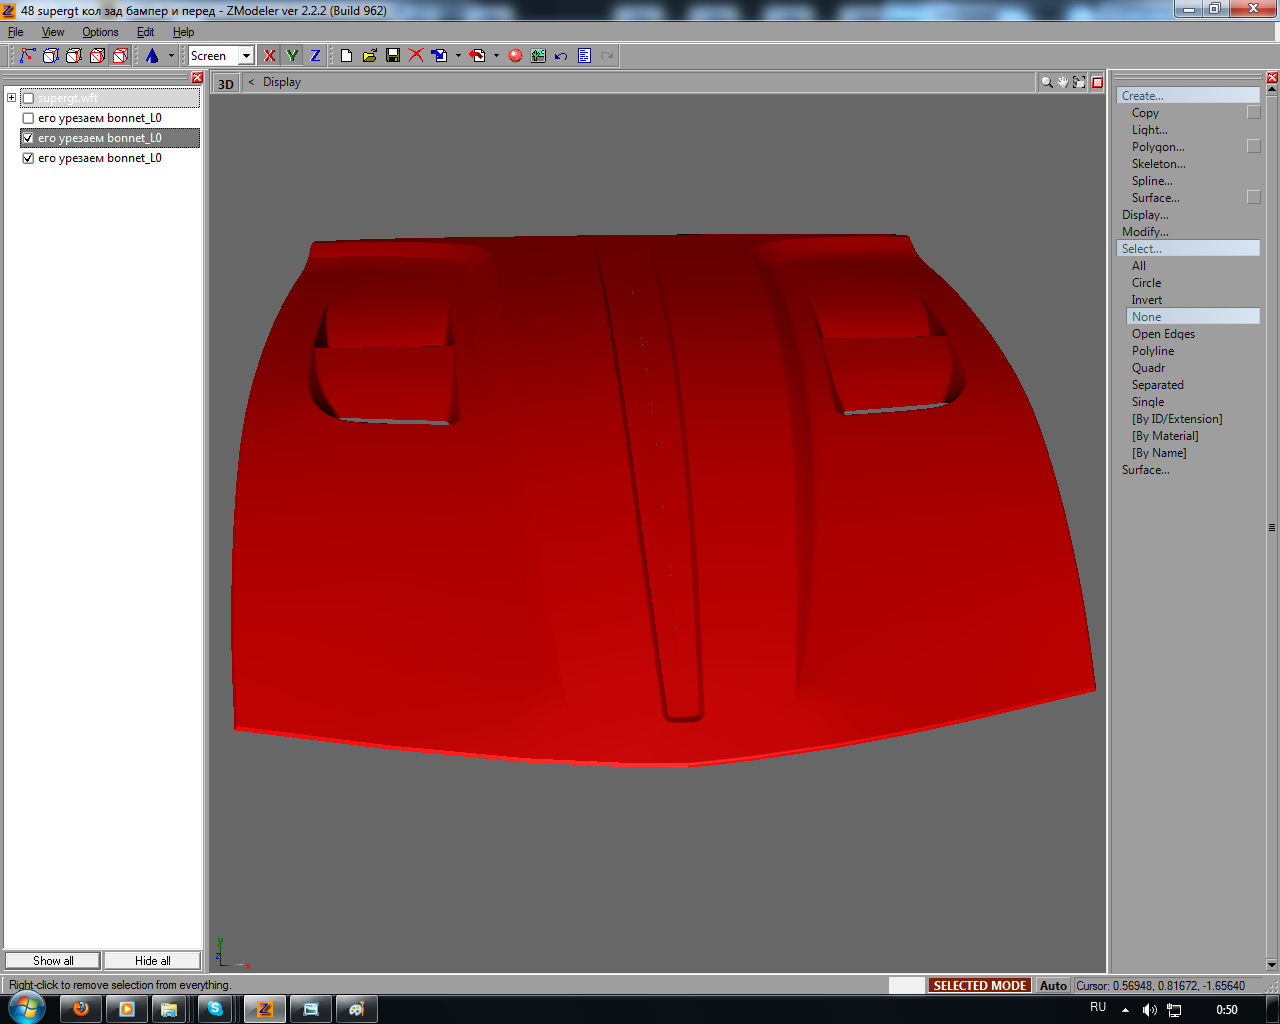Check the supergt.wft visibility checkbox
Image resolution: width=1280 pixels, height=1024 pixels.
(x=28, y=98)
